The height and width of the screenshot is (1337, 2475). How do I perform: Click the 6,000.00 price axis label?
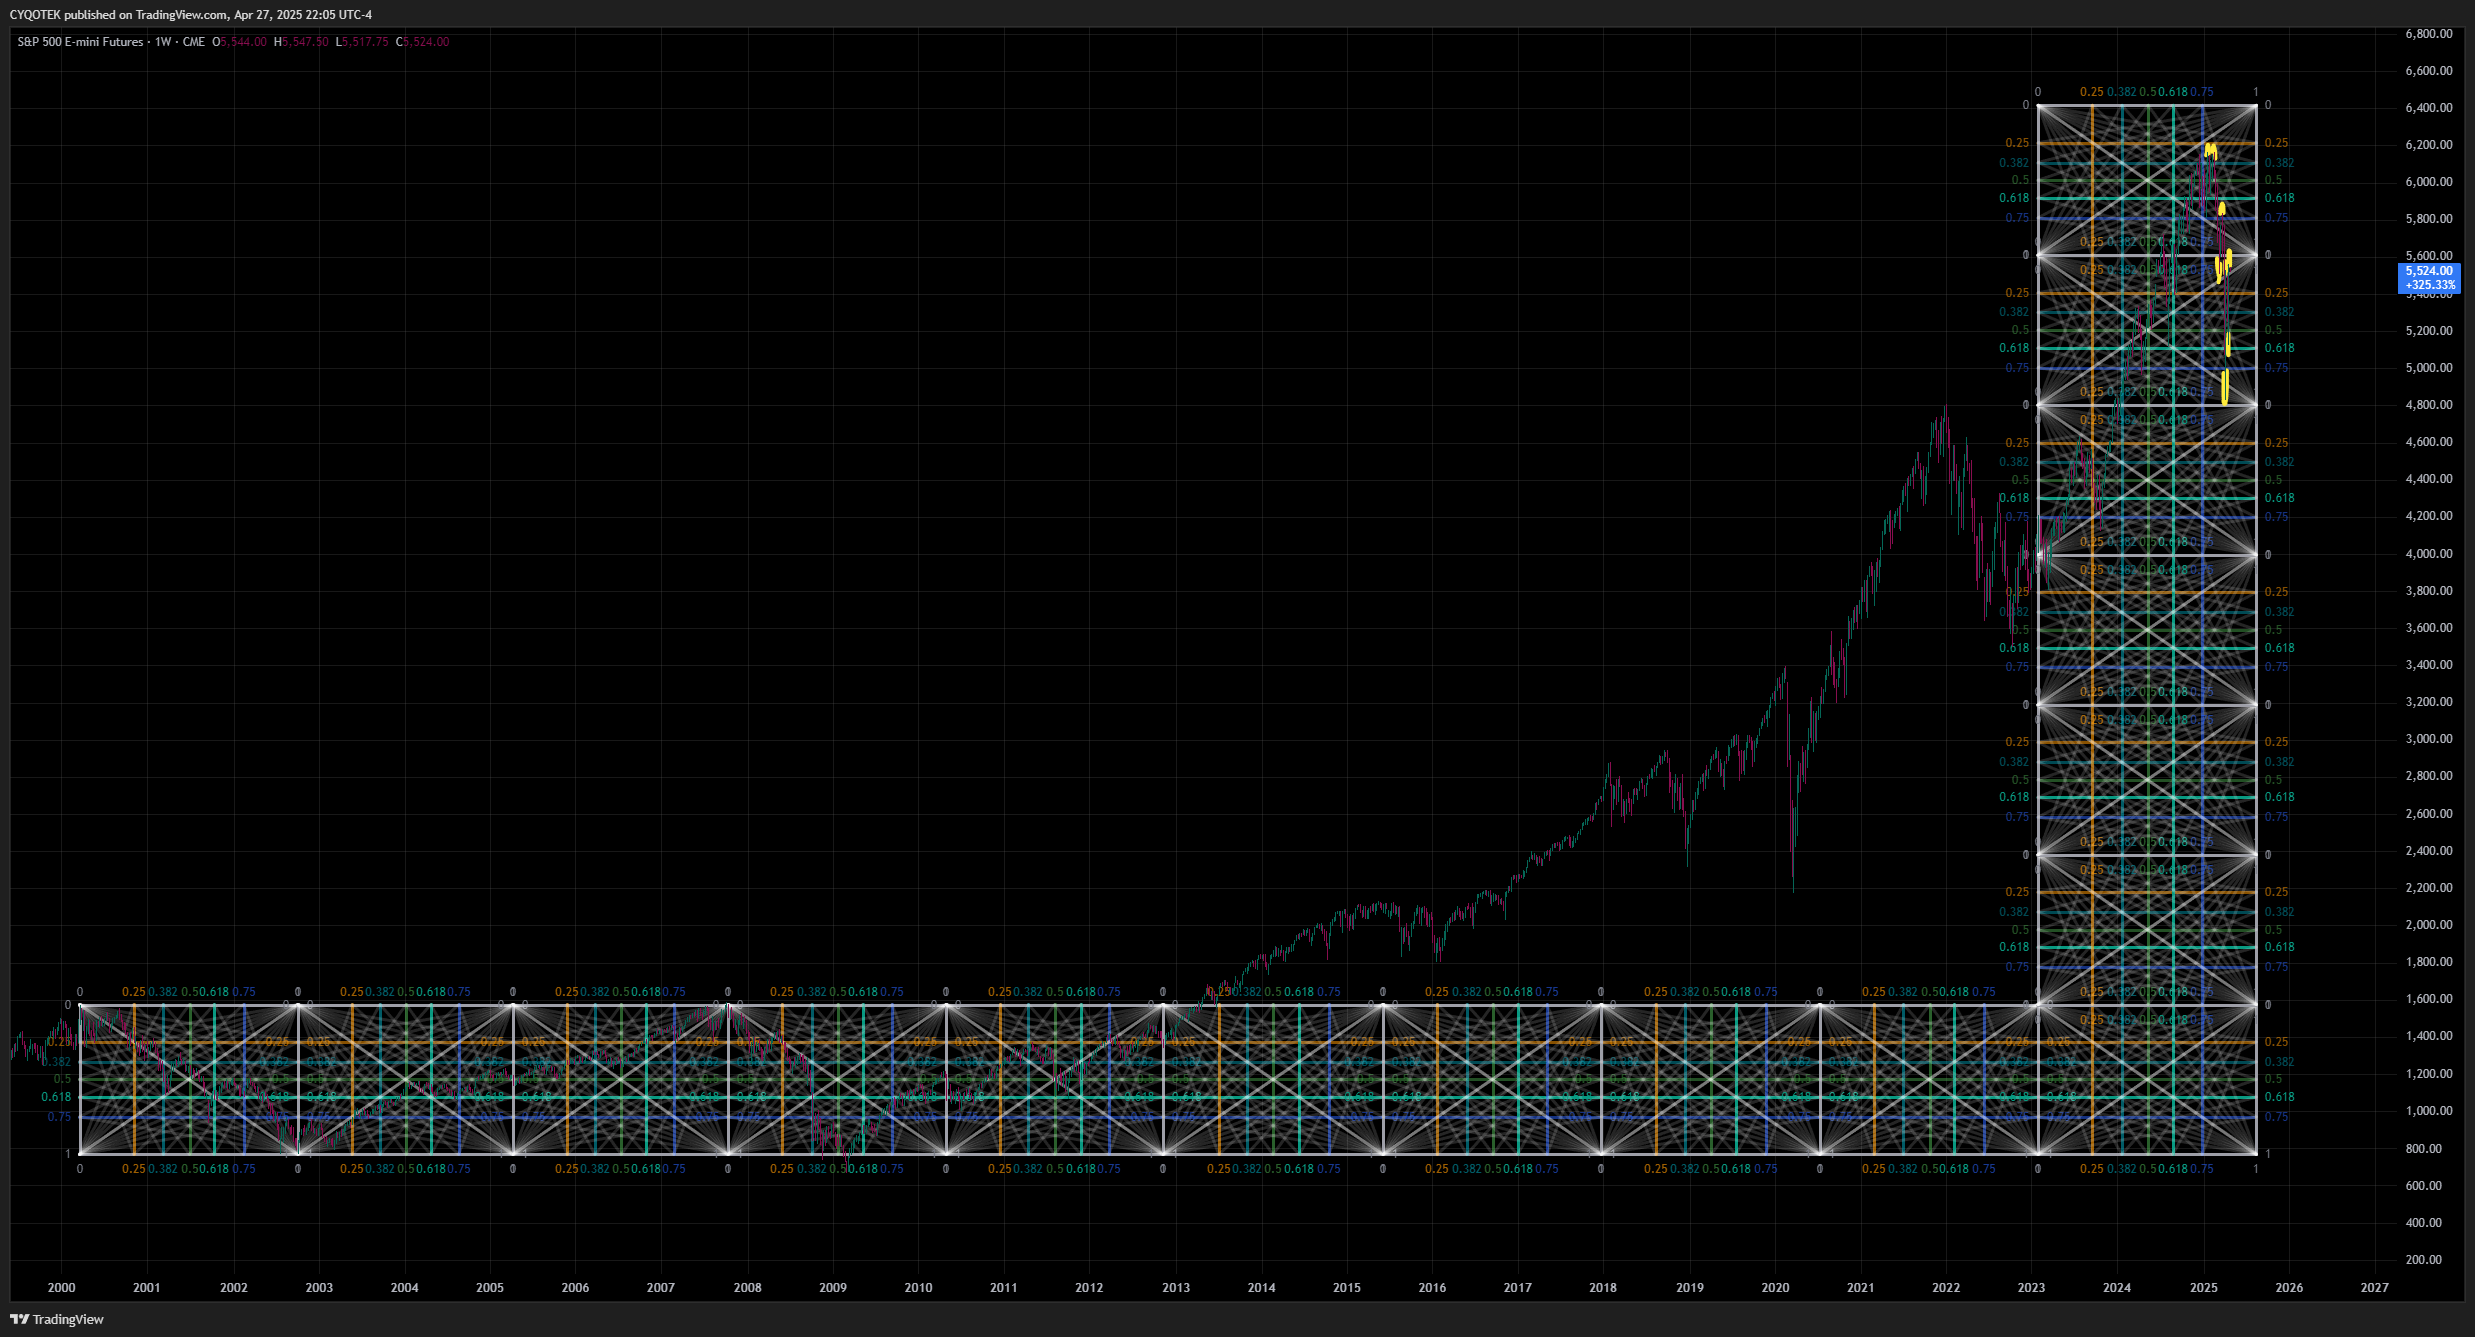[x=2429, y=182]
